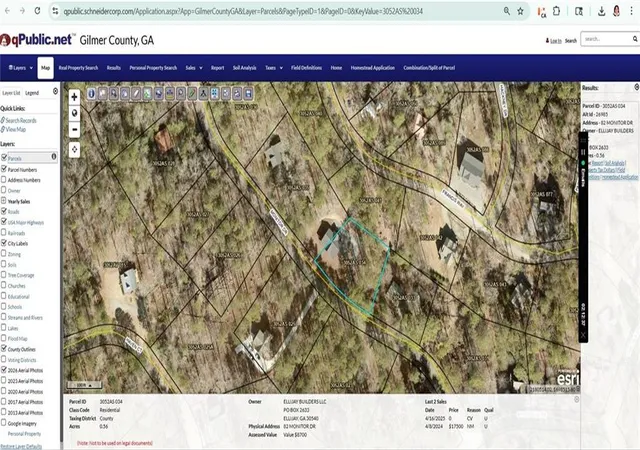
Task: Click the globe full extent button
Action: (x=74, y=113)
